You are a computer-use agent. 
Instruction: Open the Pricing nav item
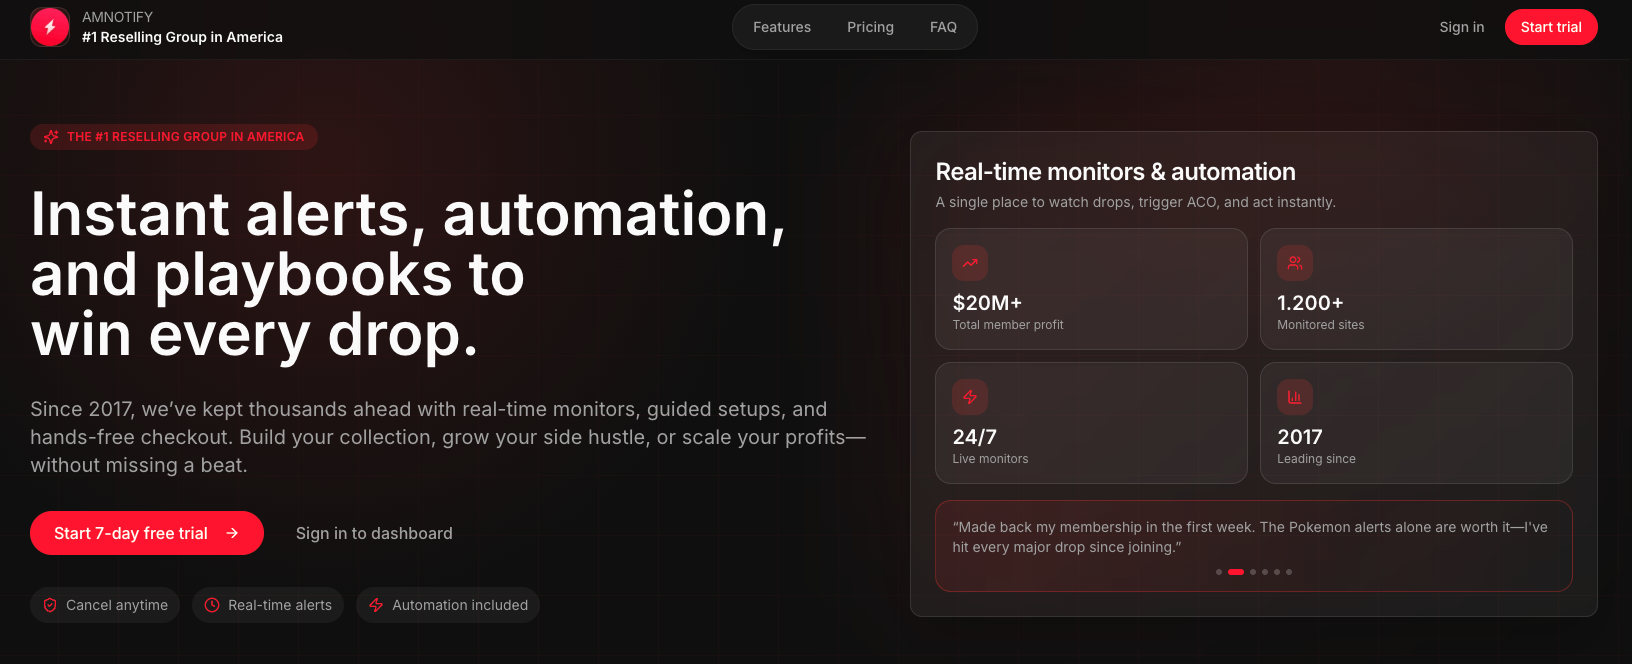[870, 27]
